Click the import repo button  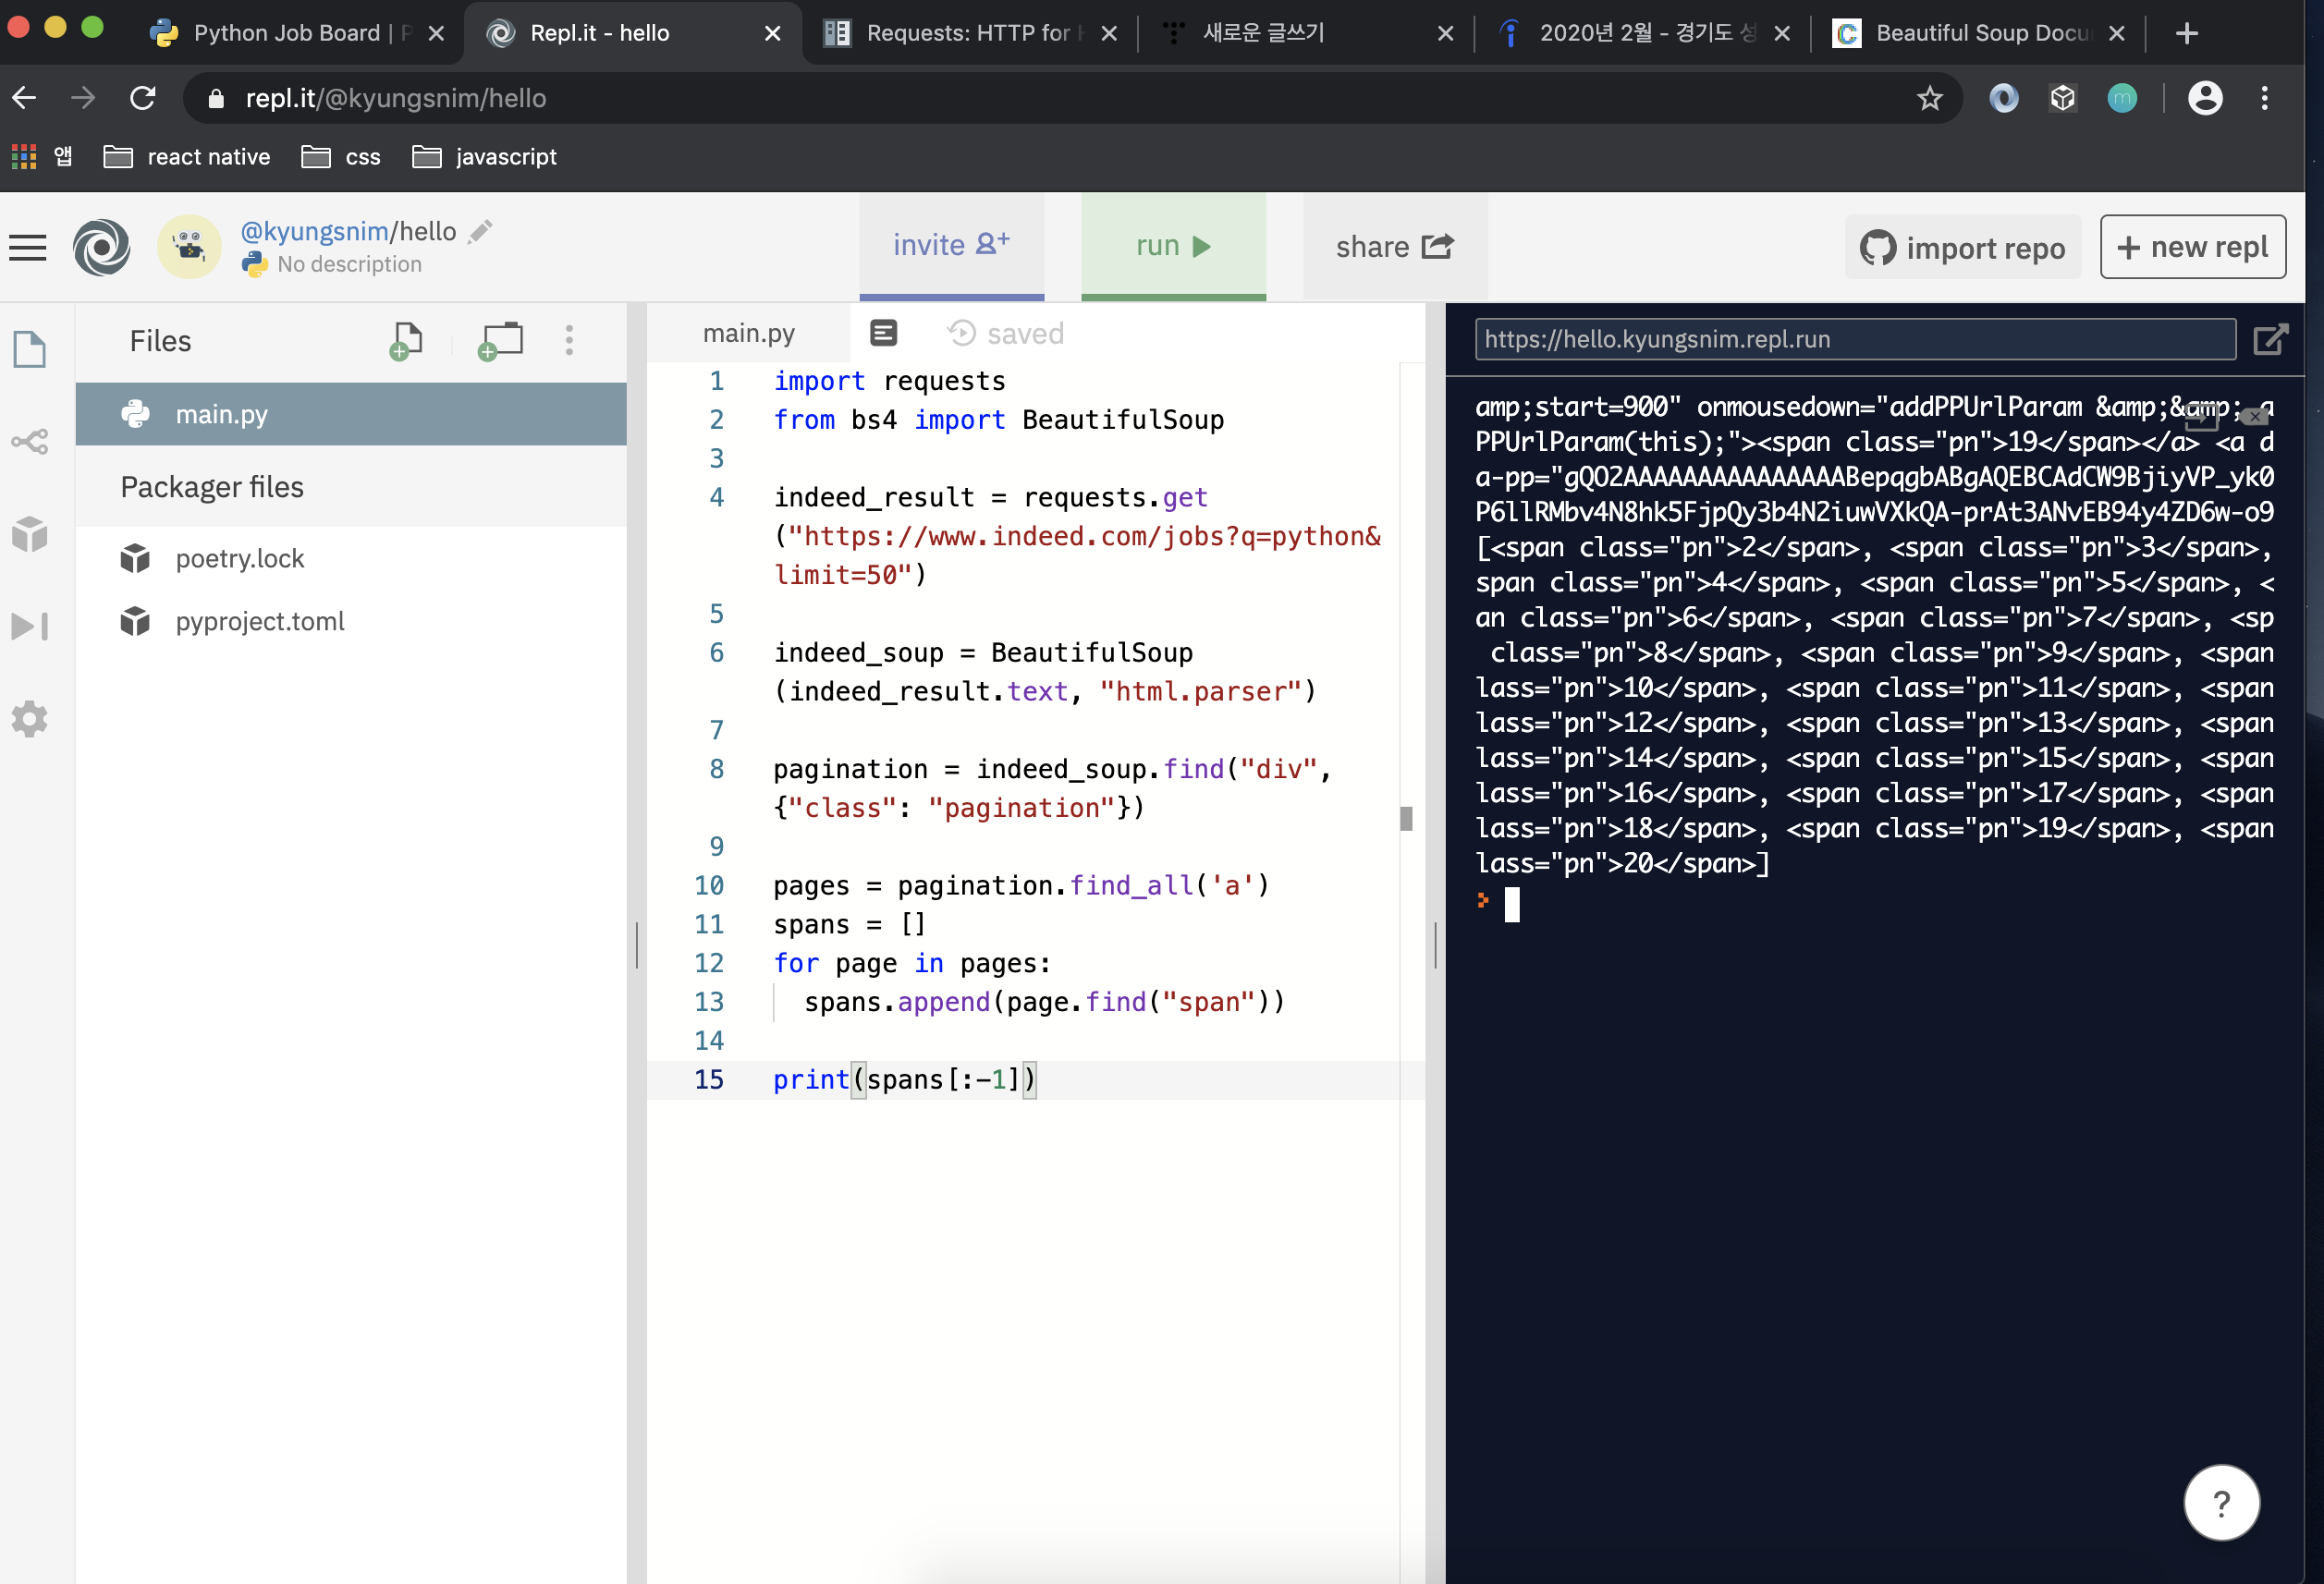1962,247
